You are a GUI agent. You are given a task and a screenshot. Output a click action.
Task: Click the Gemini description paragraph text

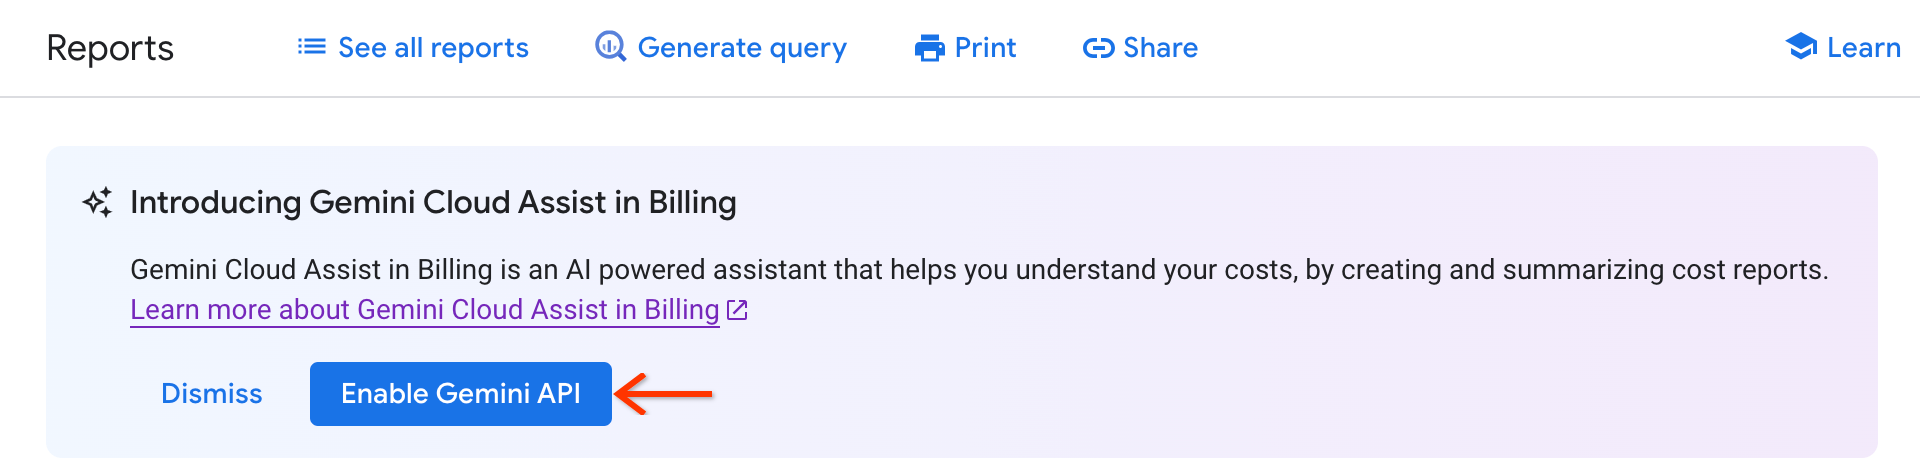[x=979, y=270]
